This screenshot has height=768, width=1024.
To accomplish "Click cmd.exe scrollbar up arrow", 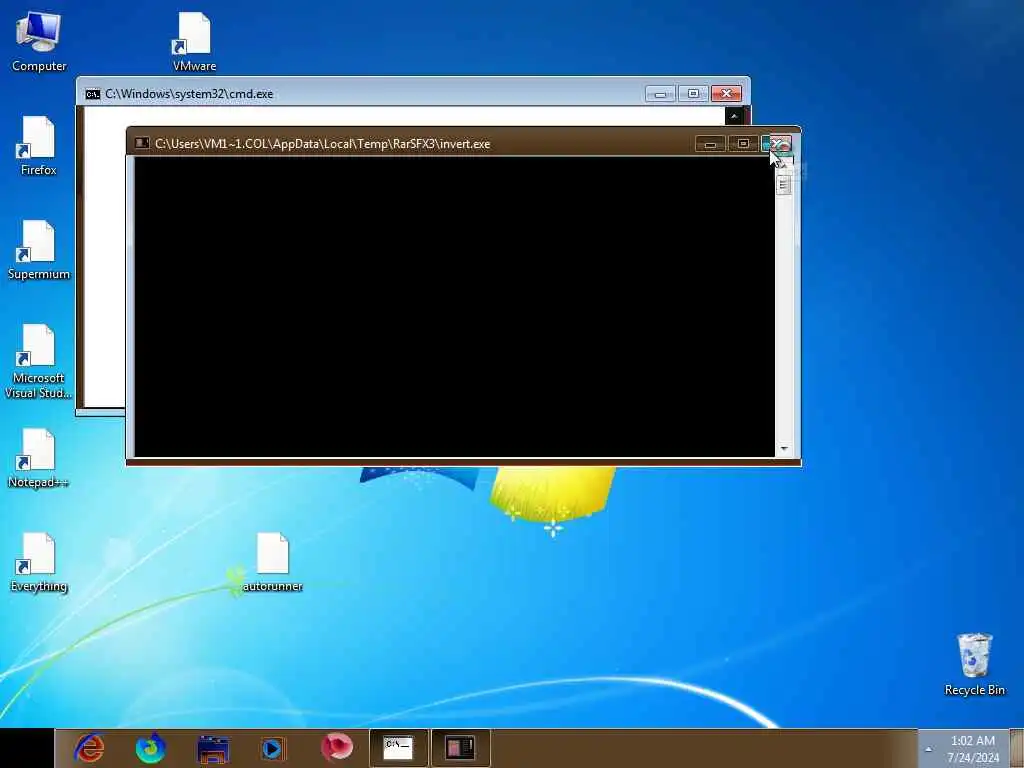I will pos(734,116).
